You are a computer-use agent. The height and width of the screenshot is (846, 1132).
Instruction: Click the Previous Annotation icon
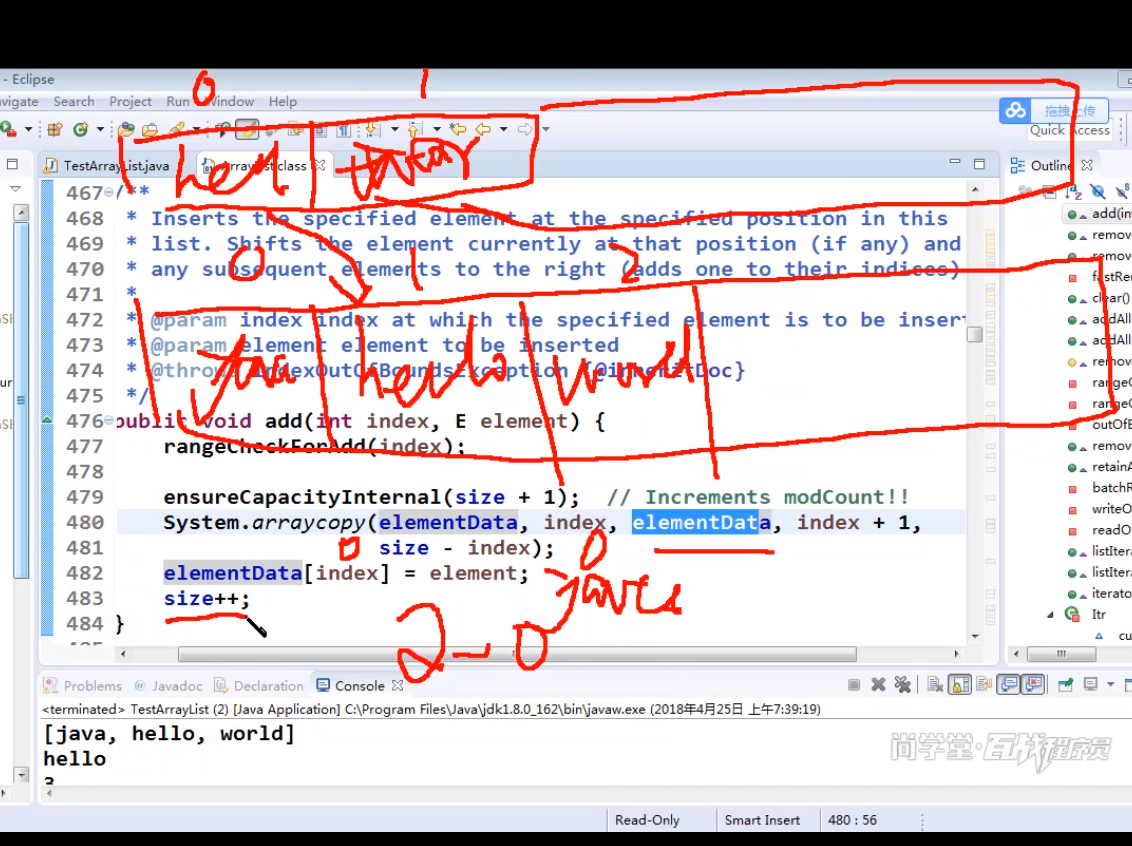coord(415,129)
